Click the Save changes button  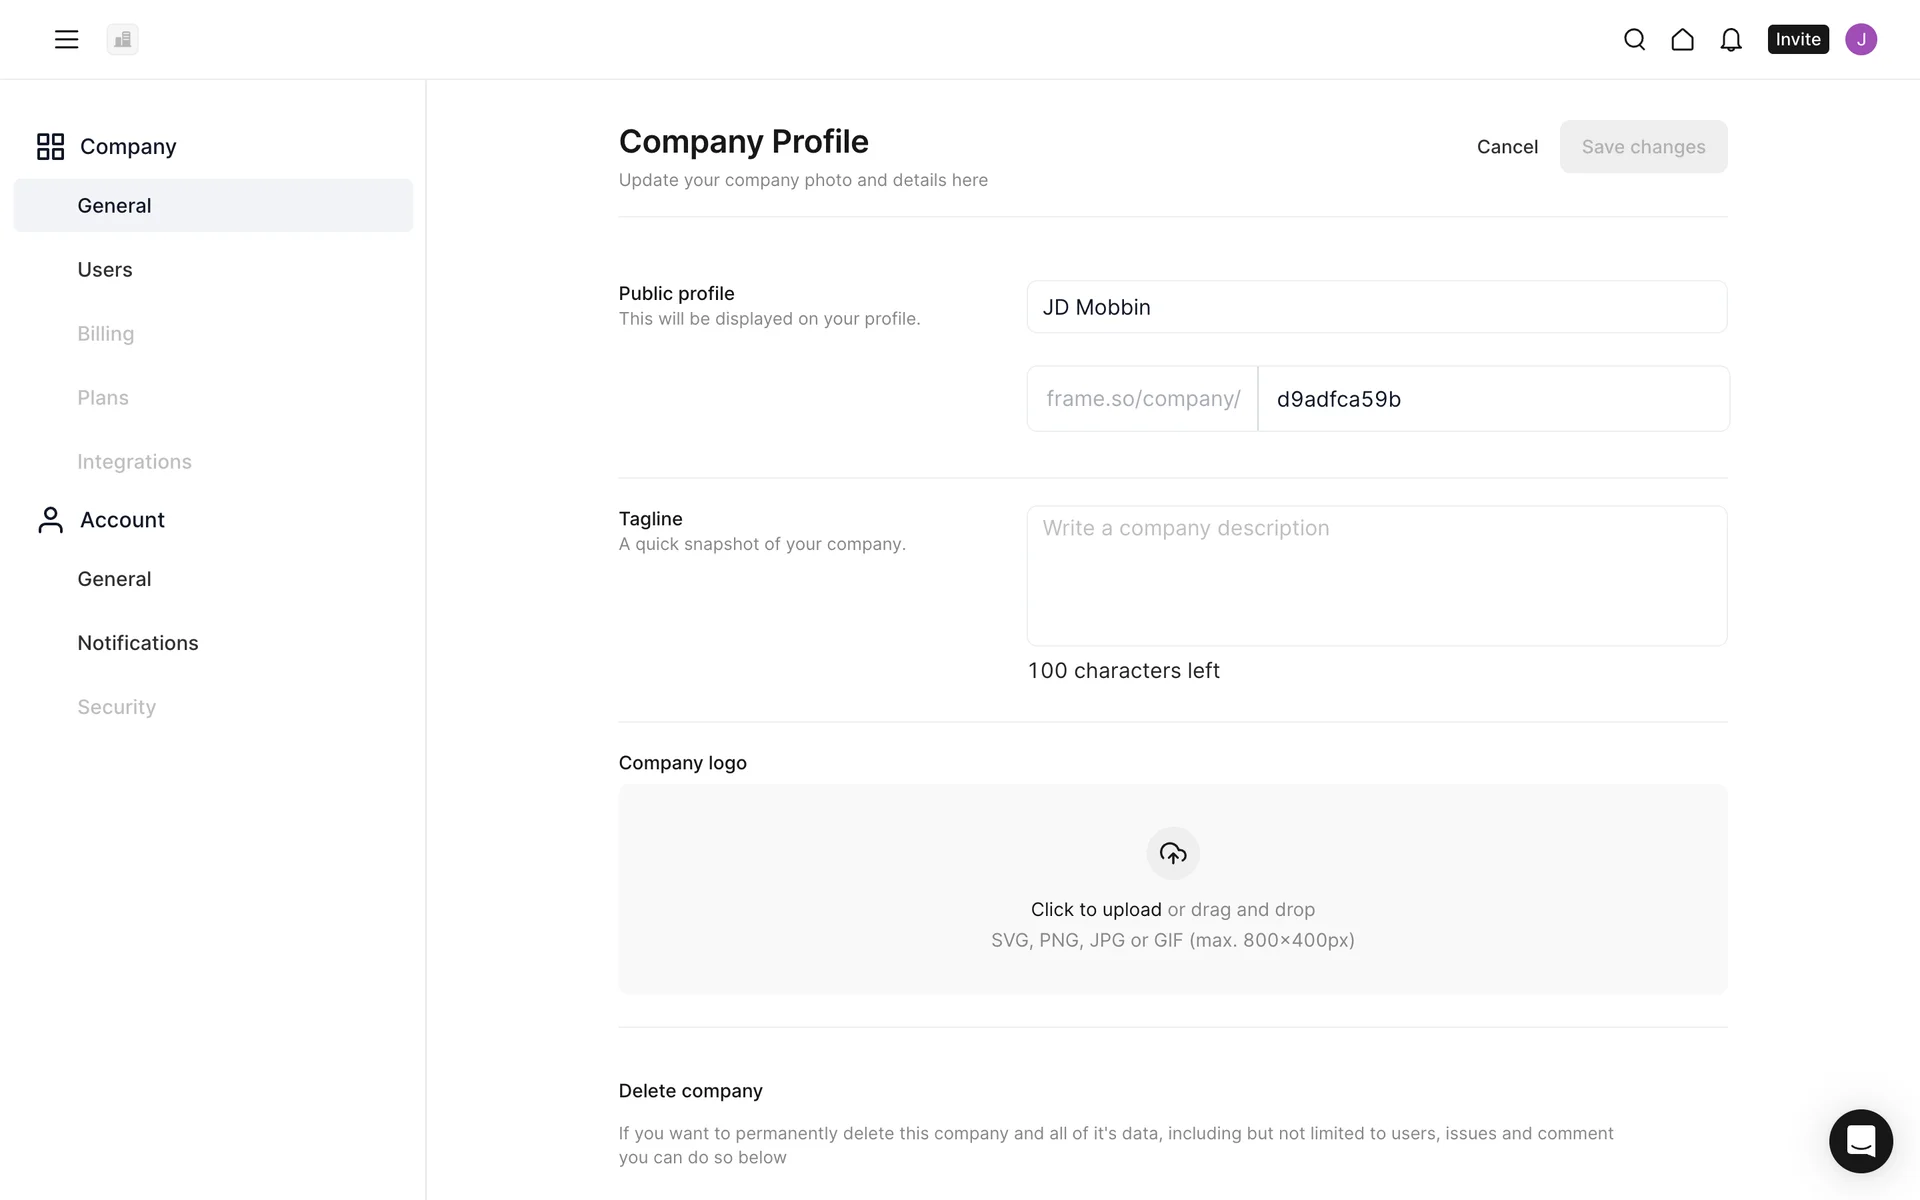(1643, 147)
